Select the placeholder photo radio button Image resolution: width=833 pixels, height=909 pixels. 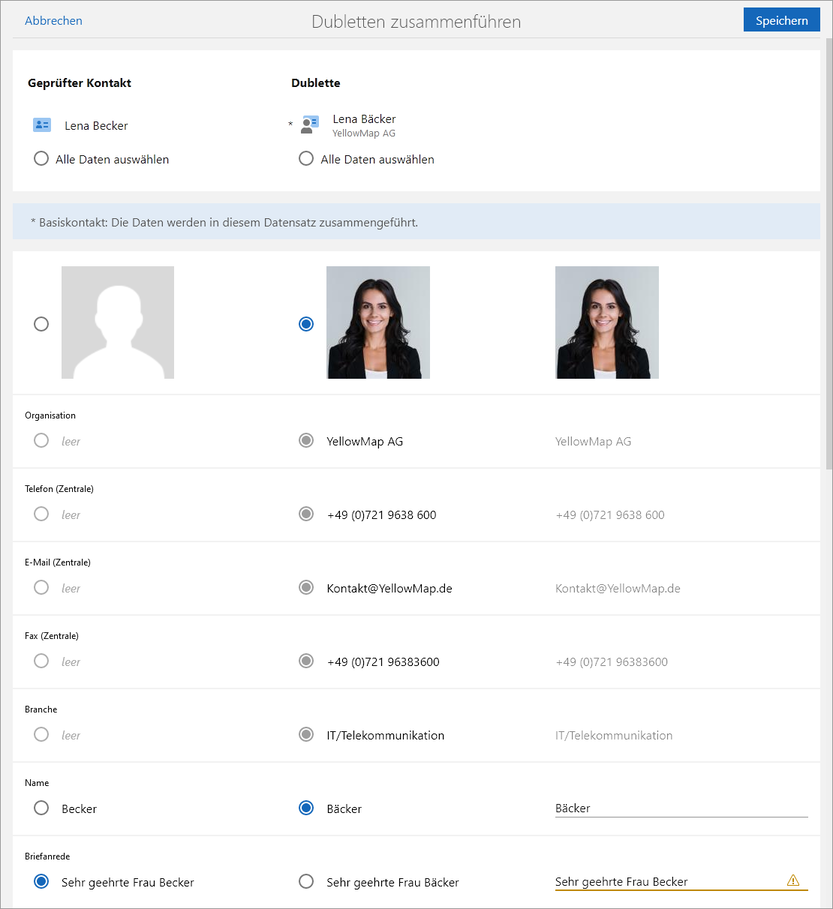pos(41,323)
